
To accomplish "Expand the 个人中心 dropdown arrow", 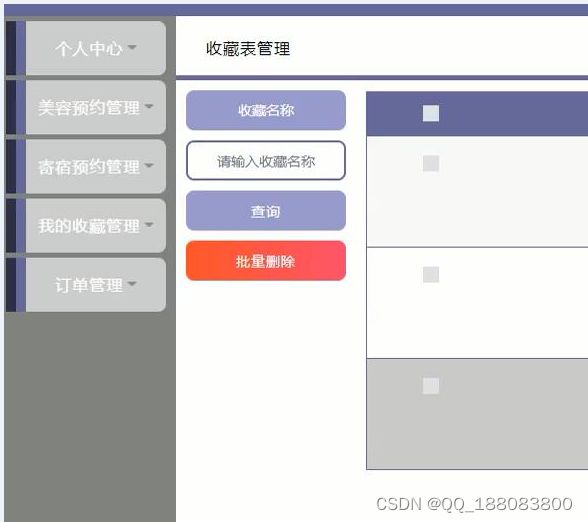I will pos(132,47).
